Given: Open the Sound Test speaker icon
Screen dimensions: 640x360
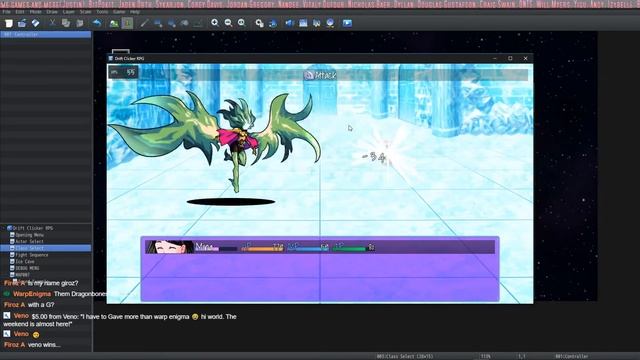Looking at the screenshot, I should (289, 23).
